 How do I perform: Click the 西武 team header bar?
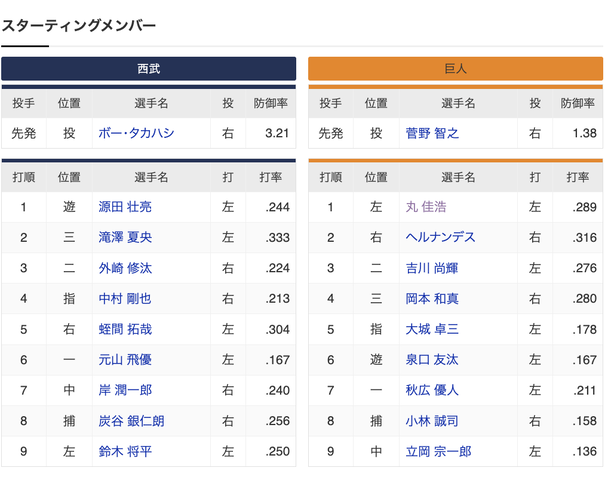(x=149, y=69)
